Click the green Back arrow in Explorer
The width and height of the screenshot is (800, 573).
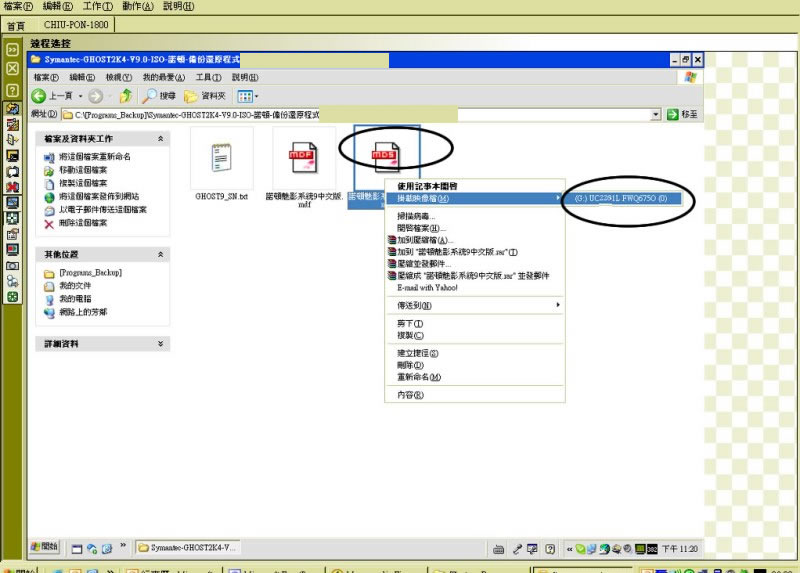pos(39,96)
